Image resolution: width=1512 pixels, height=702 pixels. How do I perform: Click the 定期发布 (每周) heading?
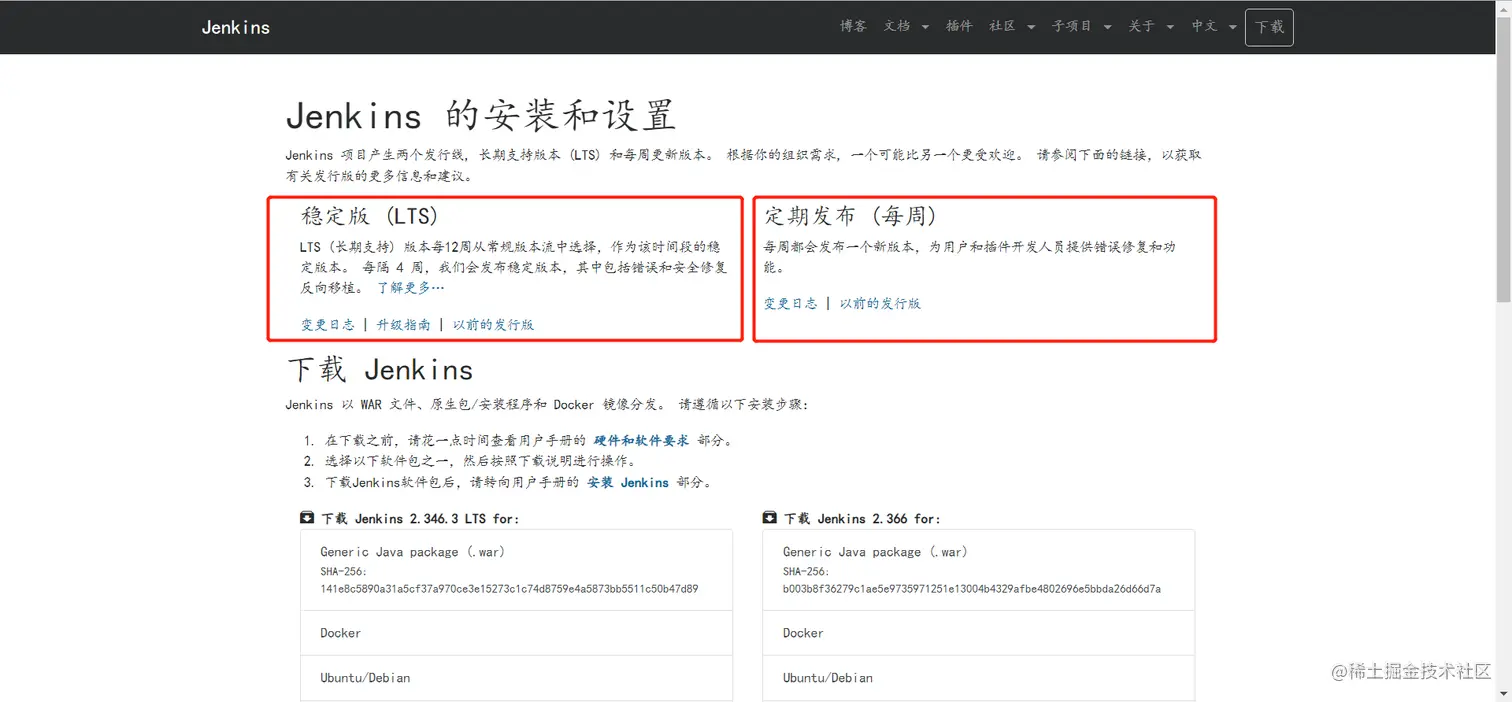click(851, 216)
